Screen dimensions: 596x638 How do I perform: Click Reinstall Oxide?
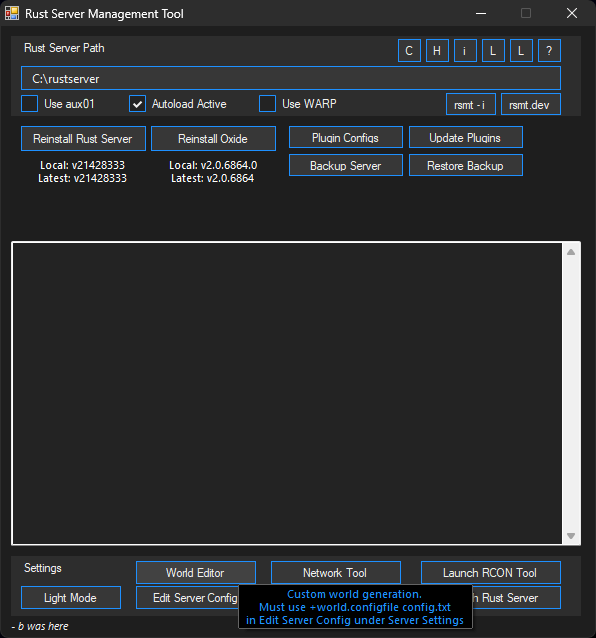coord(213,139)
